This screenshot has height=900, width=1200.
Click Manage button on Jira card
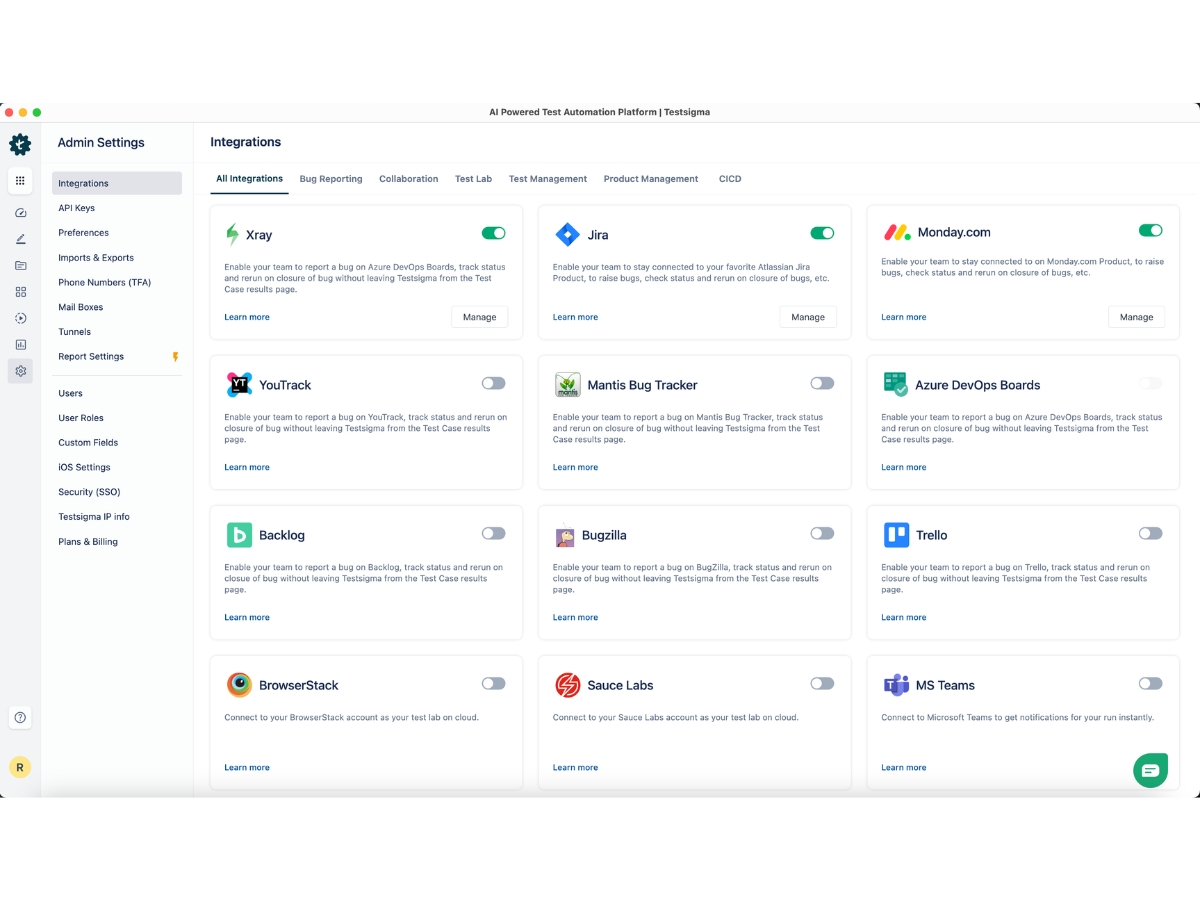(808, 317)
